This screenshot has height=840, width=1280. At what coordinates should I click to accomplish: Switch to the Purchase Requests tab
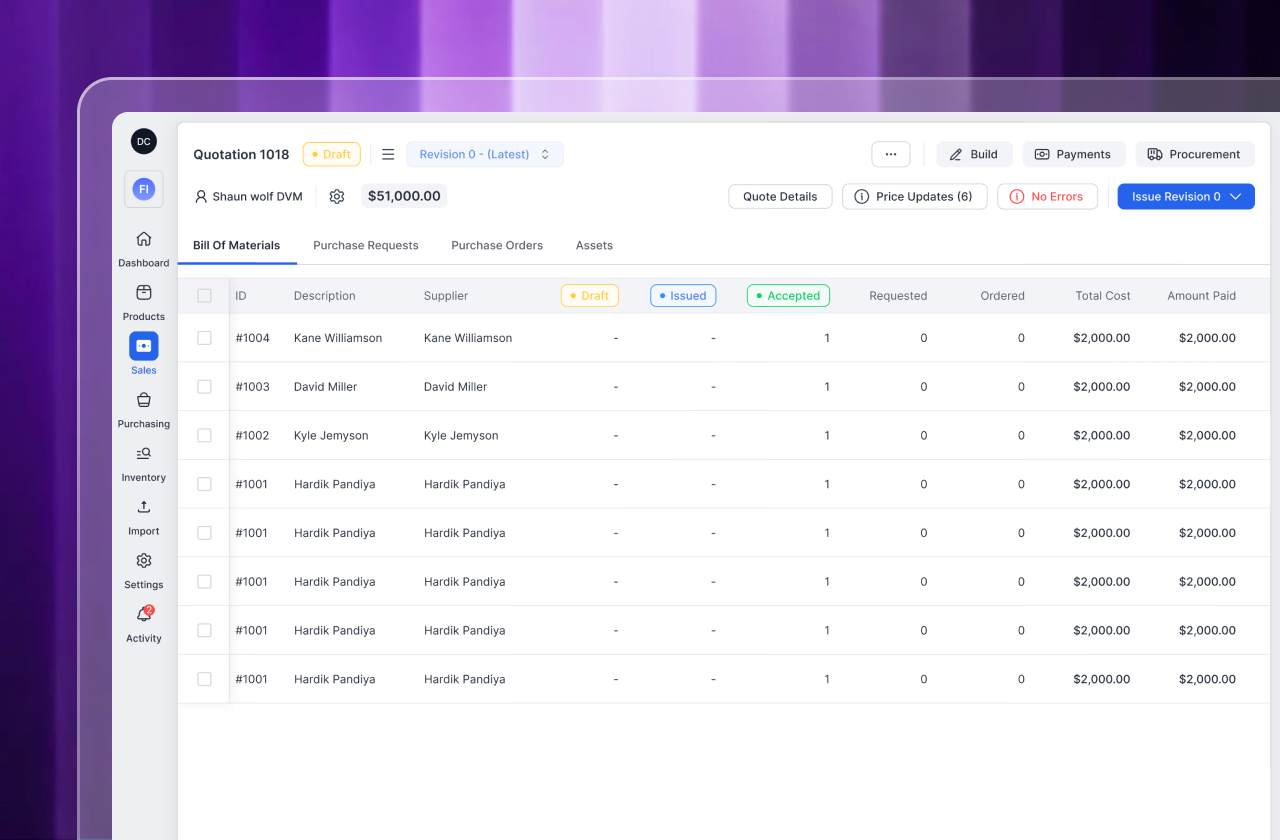(x=366, y=246)
